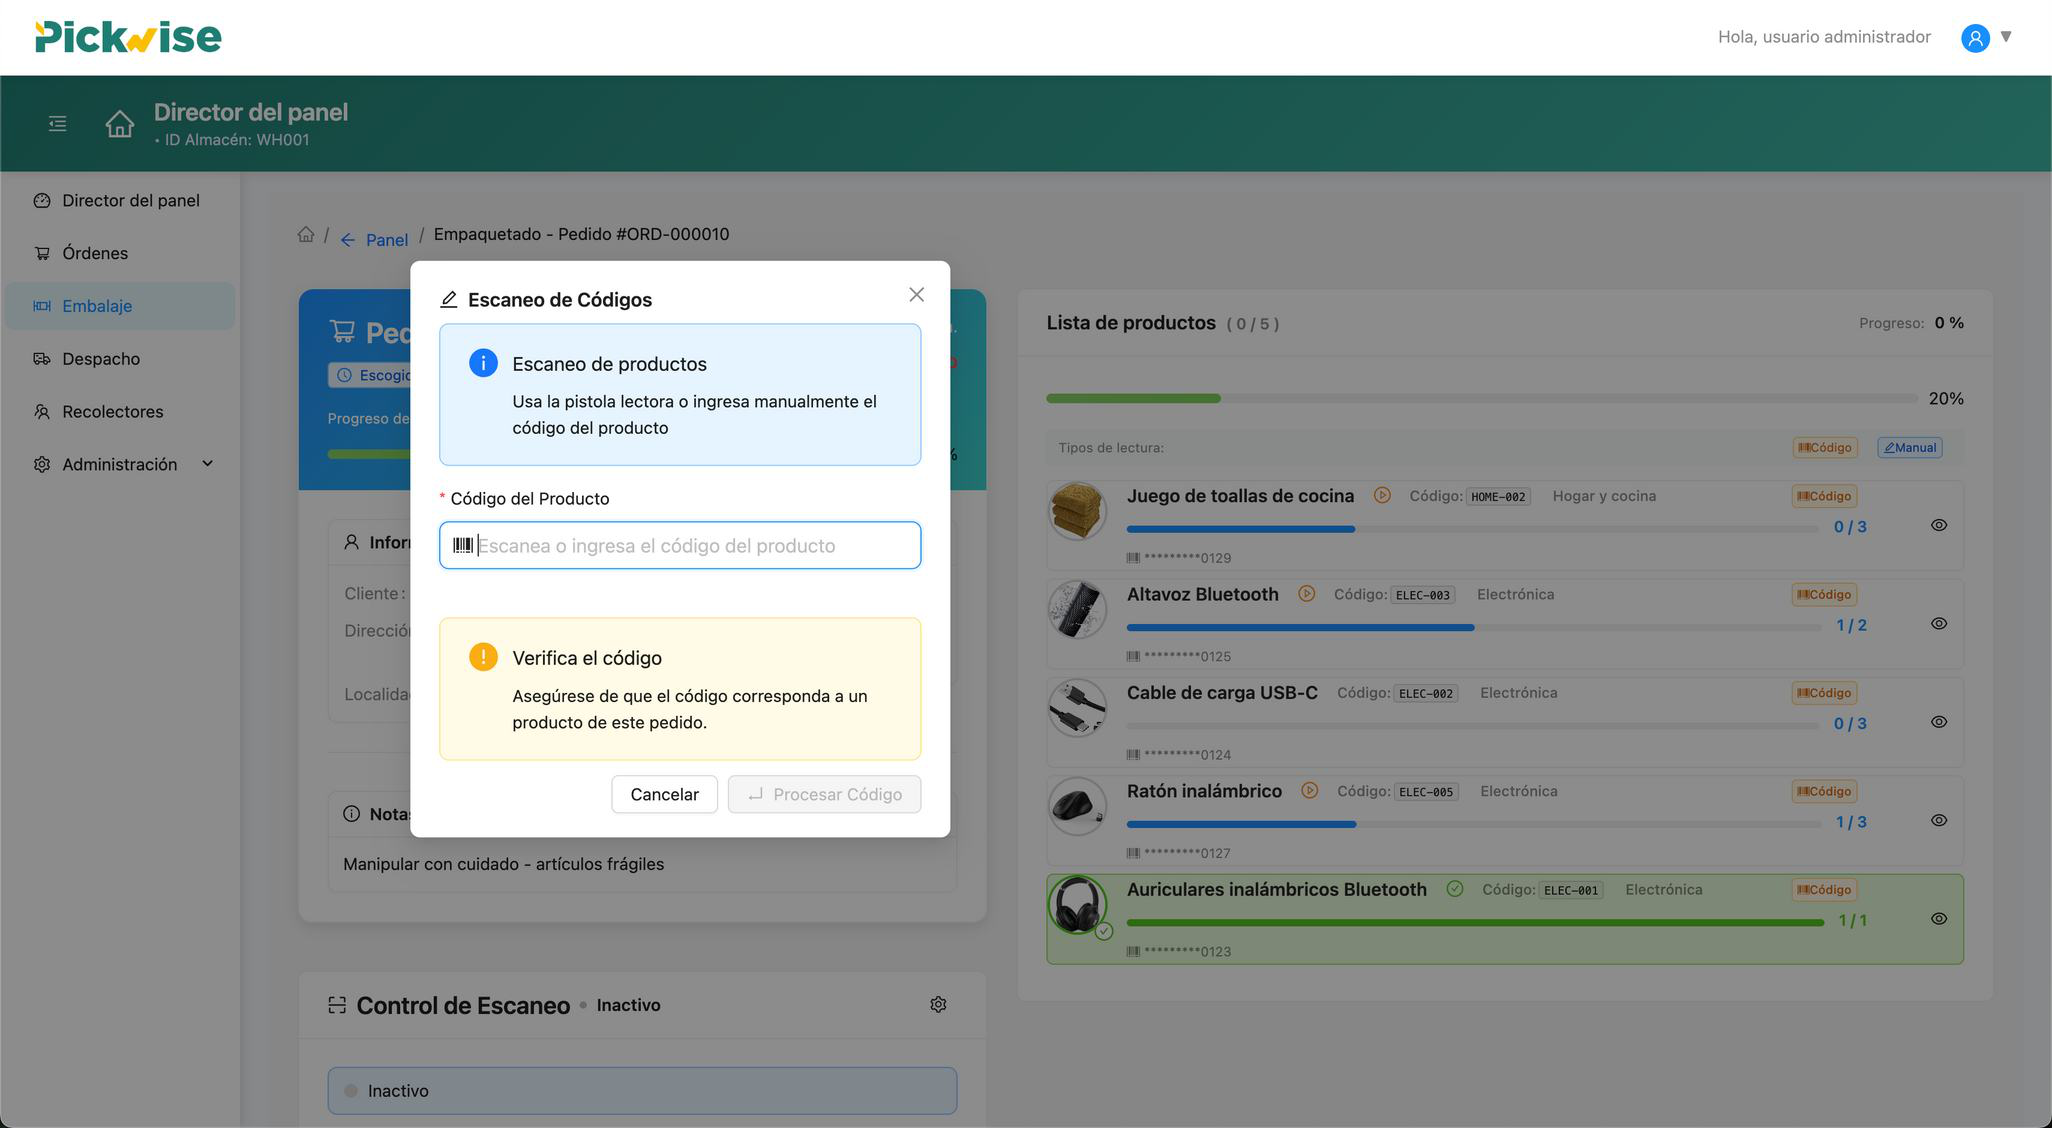
Task: Click the sidebar collapse menu icon
Action: [x=58, y=124]
